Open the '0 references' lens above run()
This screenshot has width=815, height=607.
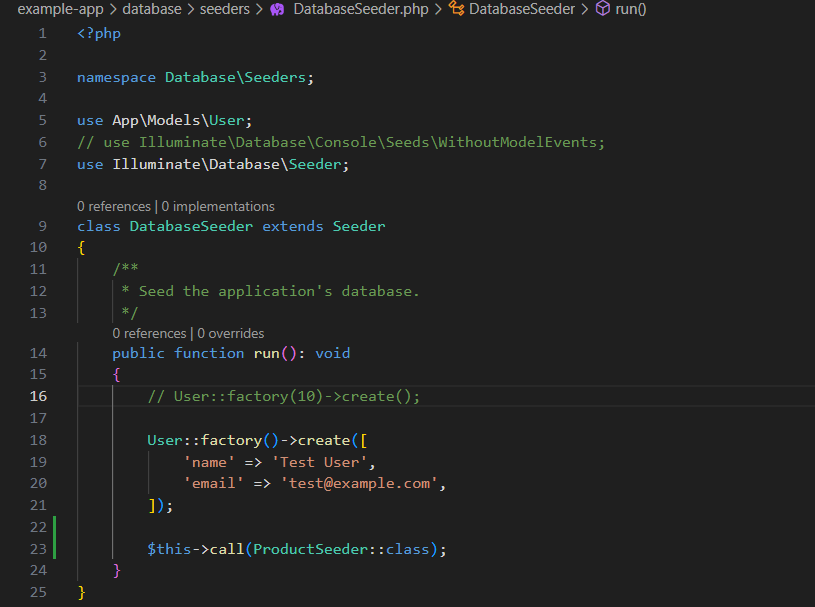coord(149,333)
